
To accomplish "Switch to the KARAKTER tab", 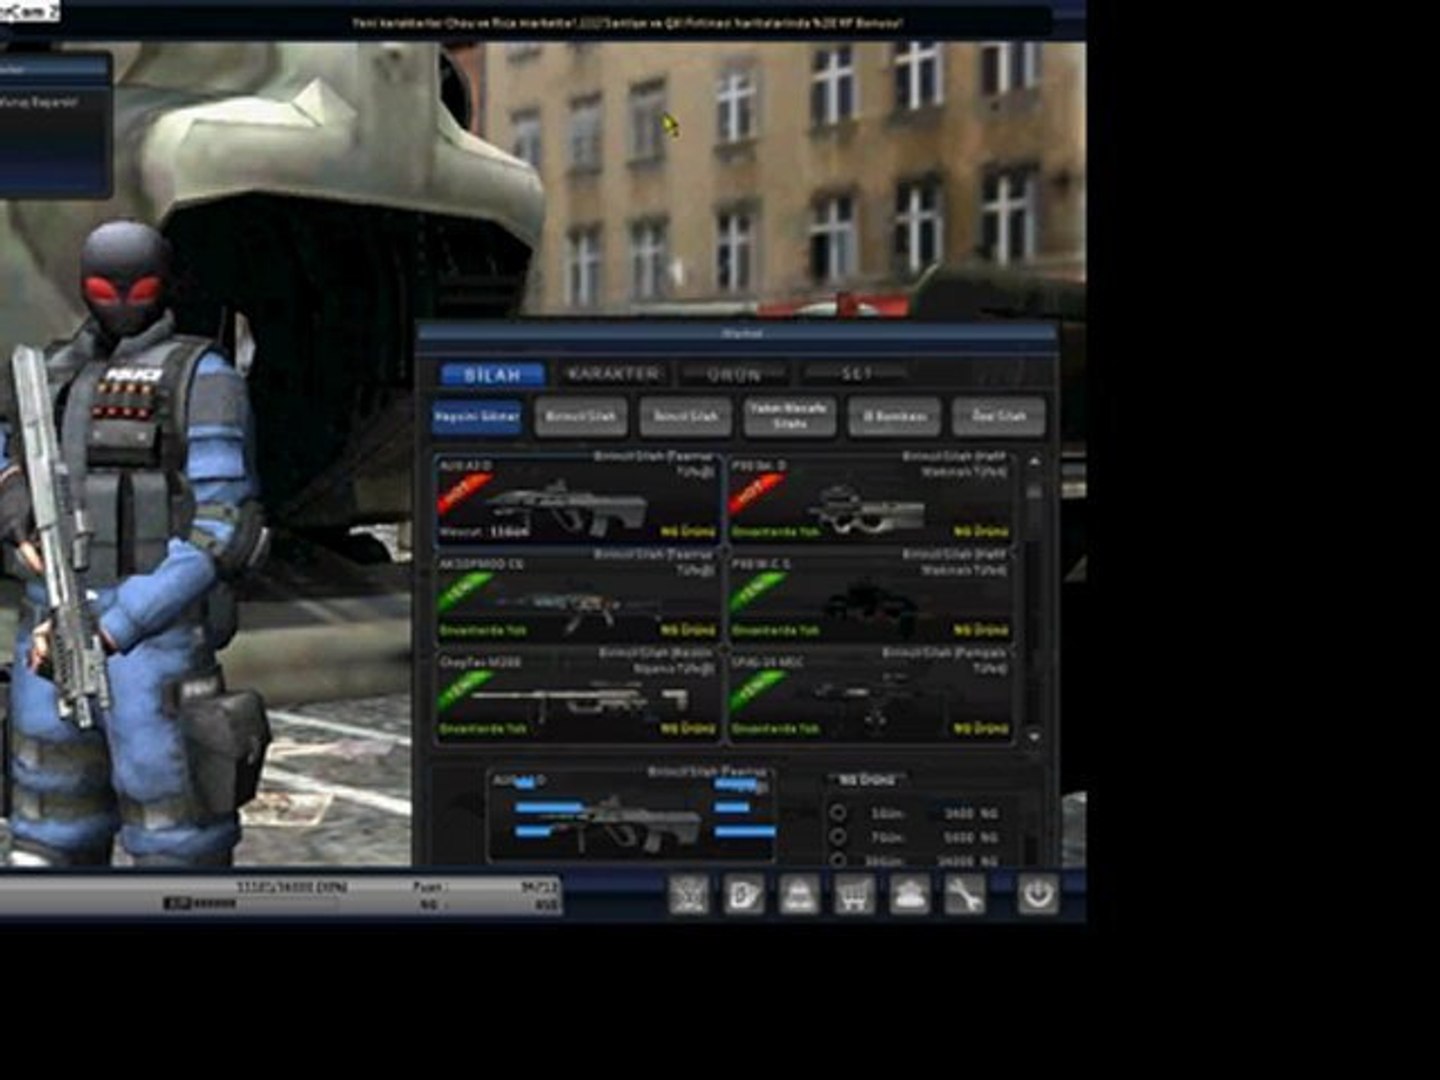I will 612,373.
